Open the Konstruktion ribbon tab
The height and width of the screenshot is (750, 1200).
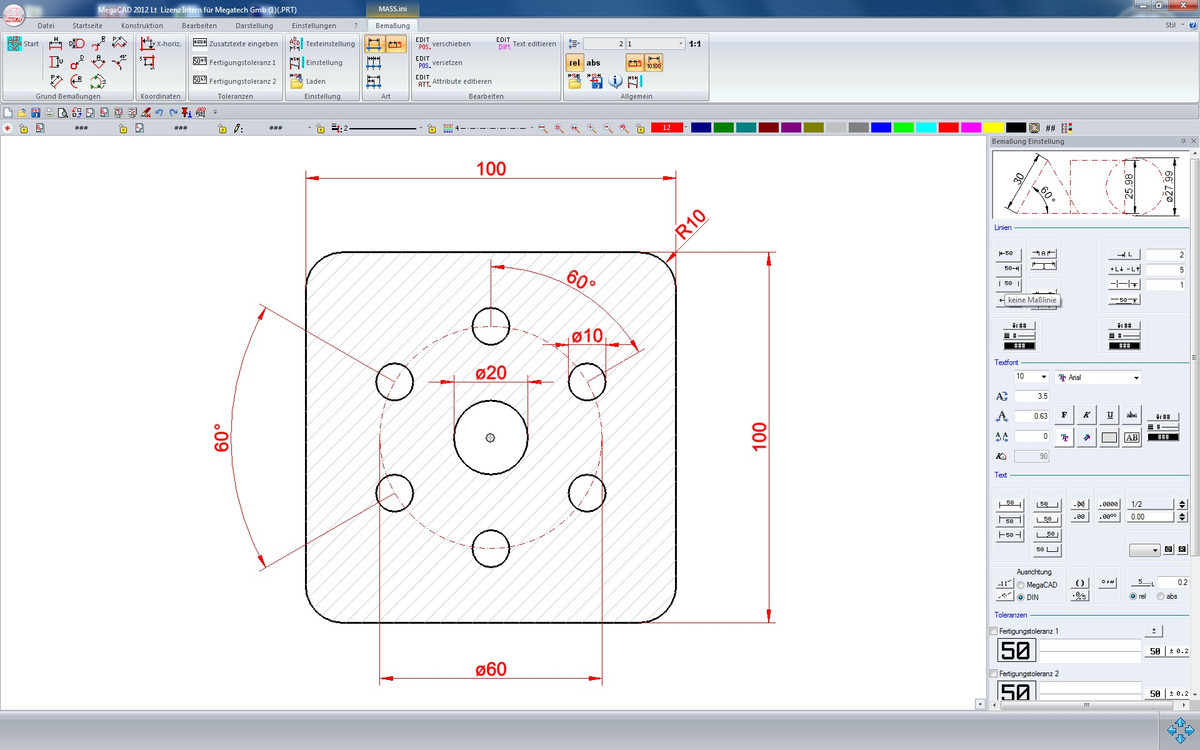(x=141, y=25)
